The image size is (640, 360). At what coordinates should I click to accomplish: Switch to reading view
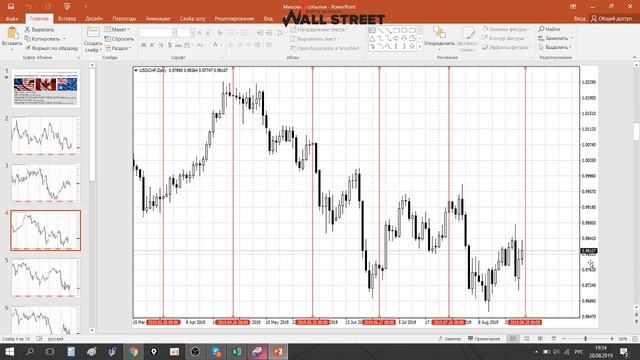[540, 339]
